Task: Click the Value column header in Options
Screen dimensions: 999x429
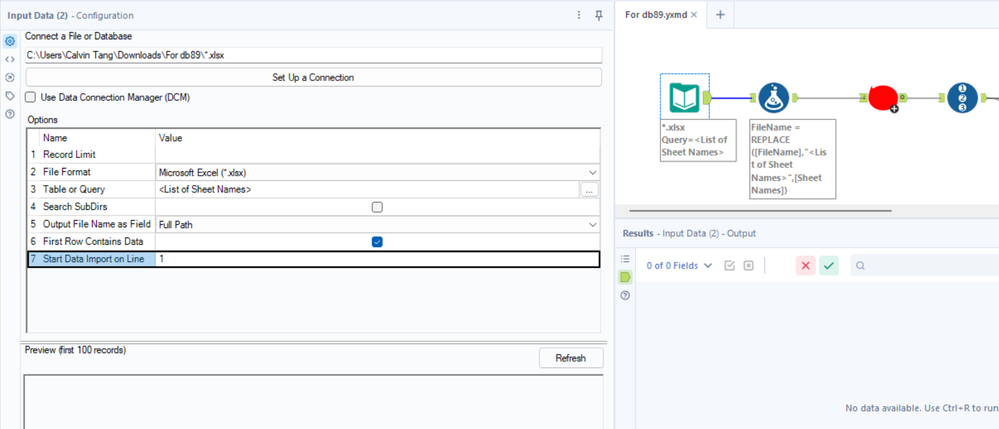Action: pos(171,138)
